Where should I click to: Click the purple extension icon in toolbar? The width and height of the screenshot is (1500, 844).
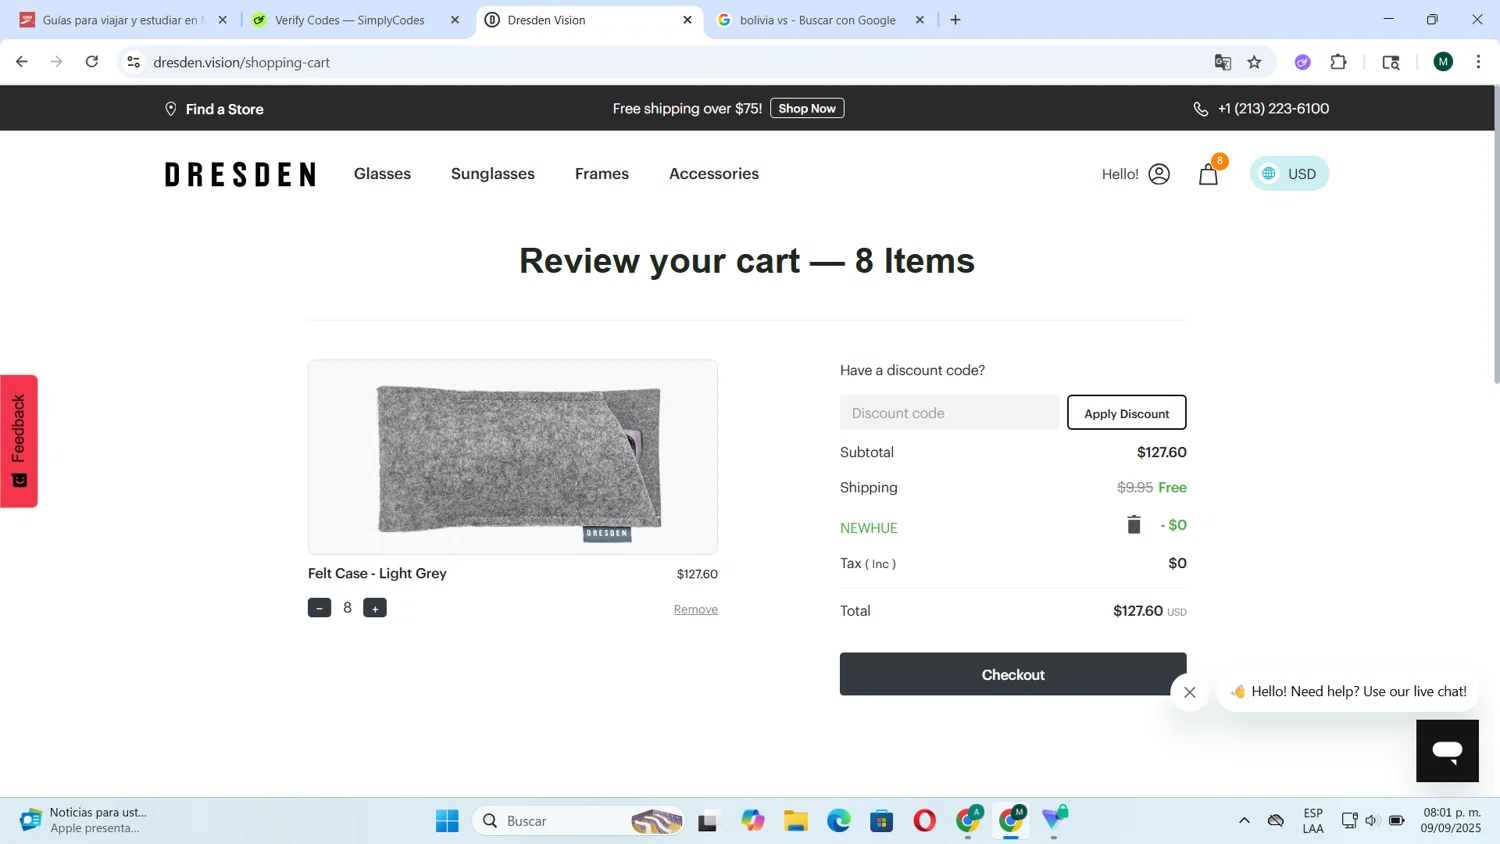pyautogui.click(x=1302, y=62)
